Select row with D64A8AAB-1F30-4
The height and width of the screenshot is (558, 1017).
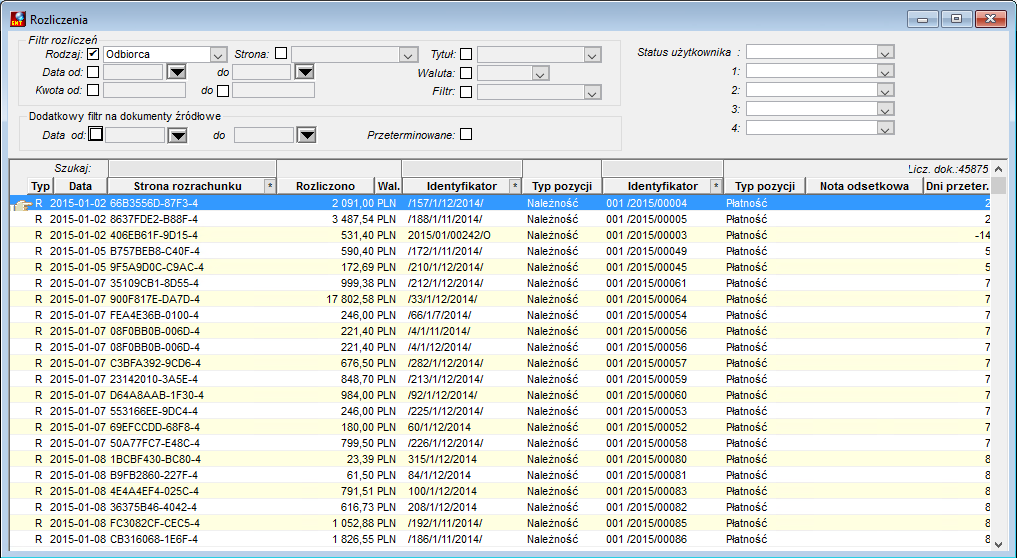click(x=500, y=395)
